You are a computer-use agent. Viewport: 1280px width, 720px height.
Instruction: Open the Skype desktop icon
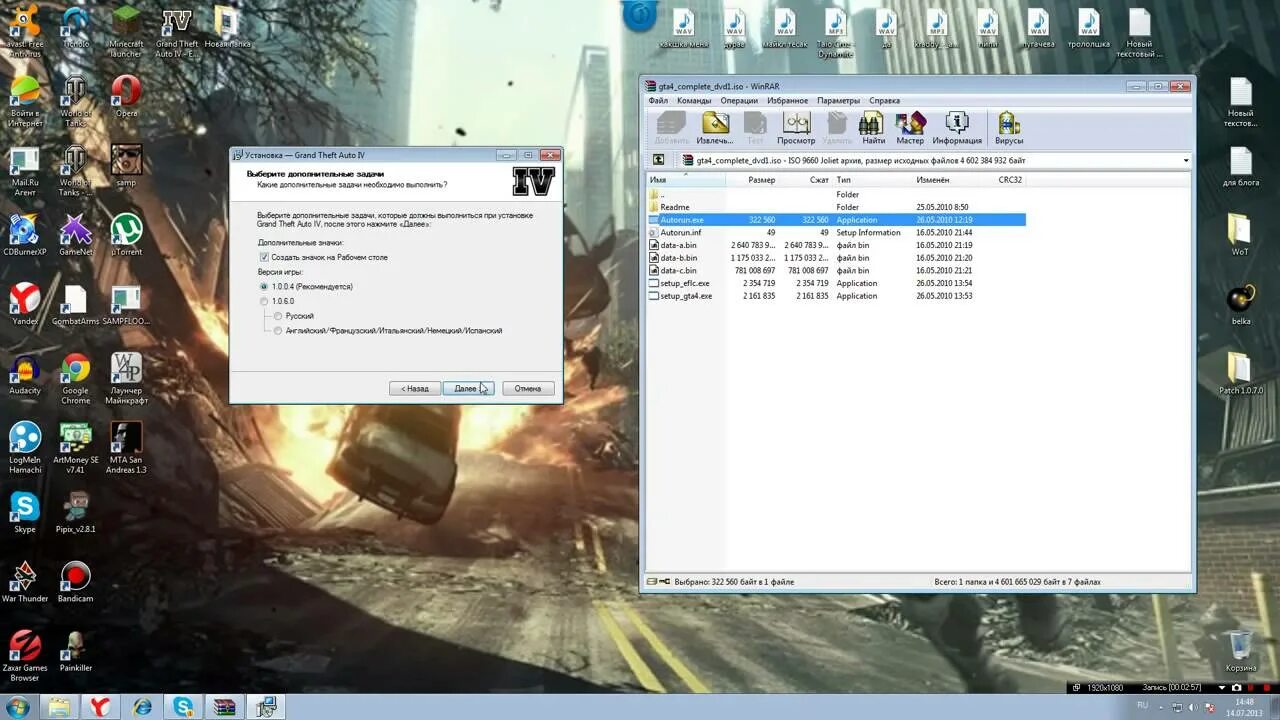tap(25, 512)
